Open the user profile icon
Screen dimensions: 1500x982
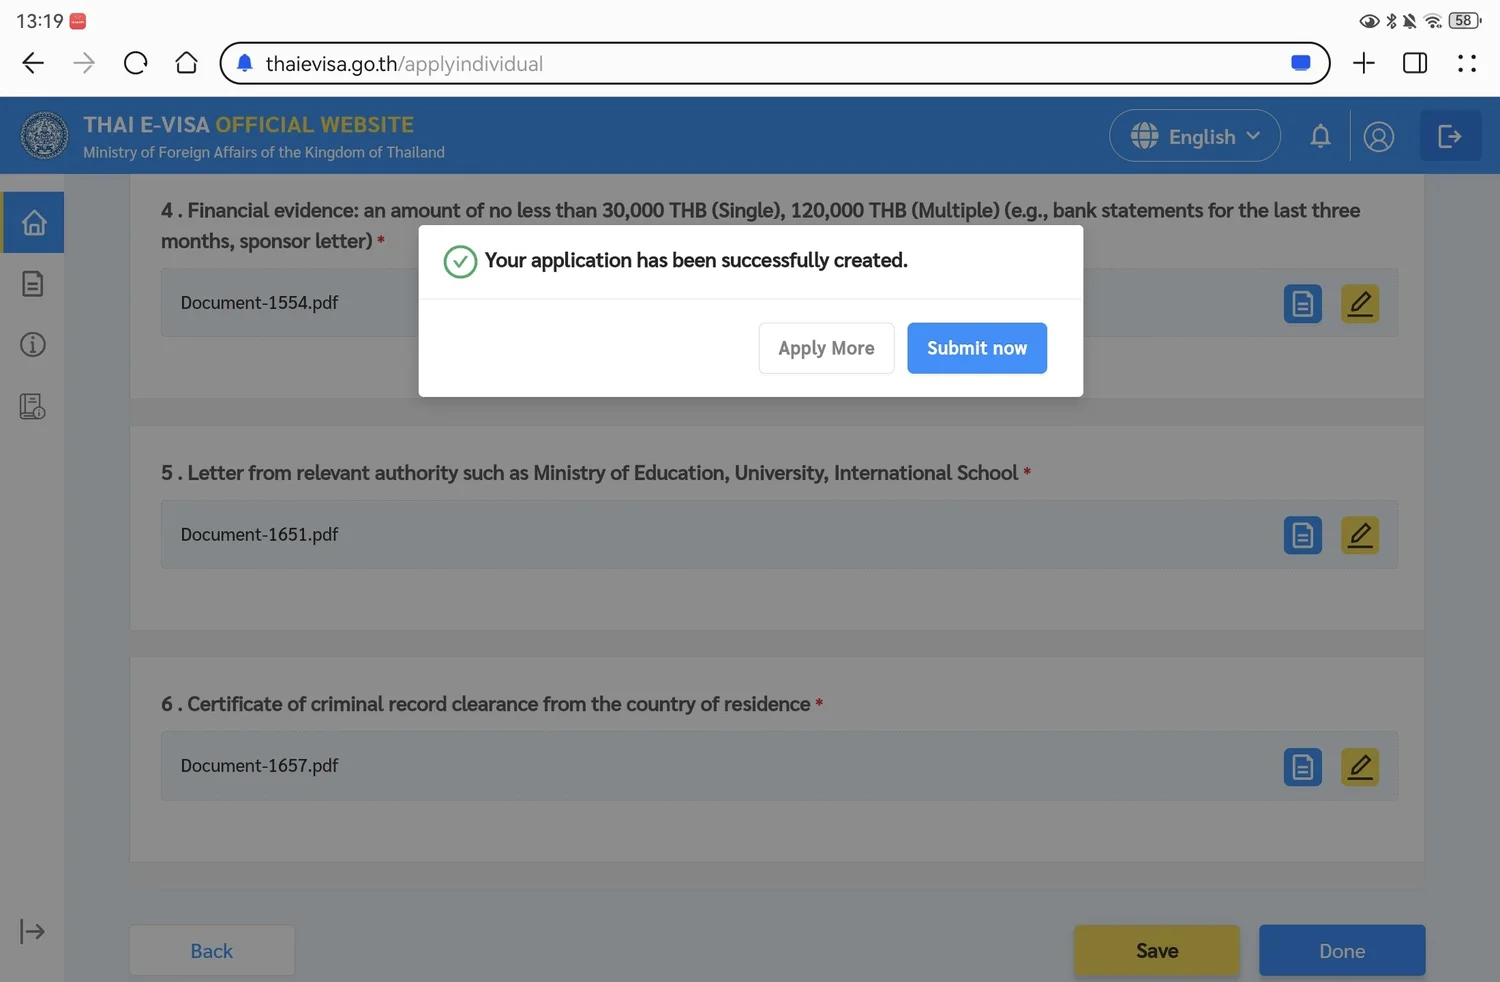tap(1378, 136)
